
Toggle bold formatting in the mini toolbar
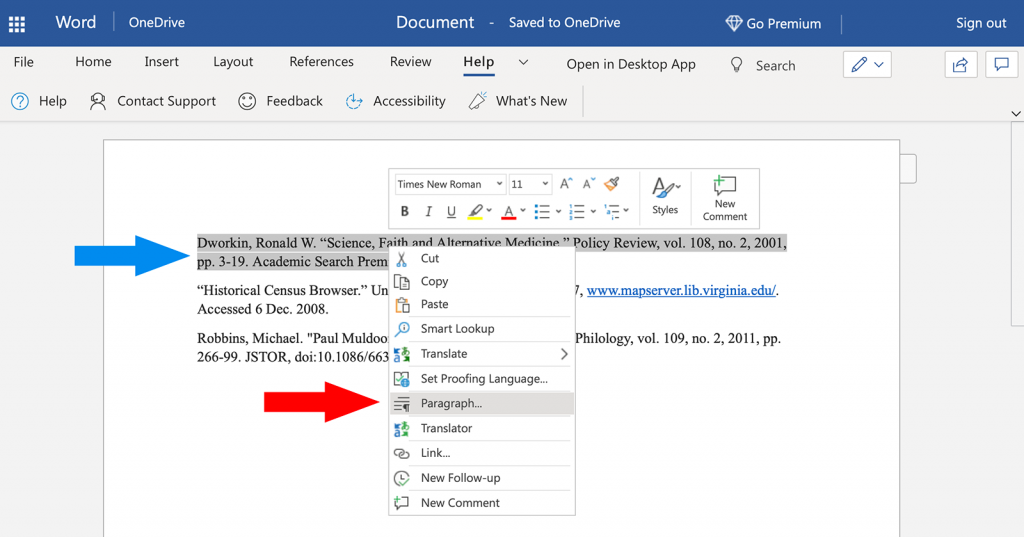(x=405, y=211)
